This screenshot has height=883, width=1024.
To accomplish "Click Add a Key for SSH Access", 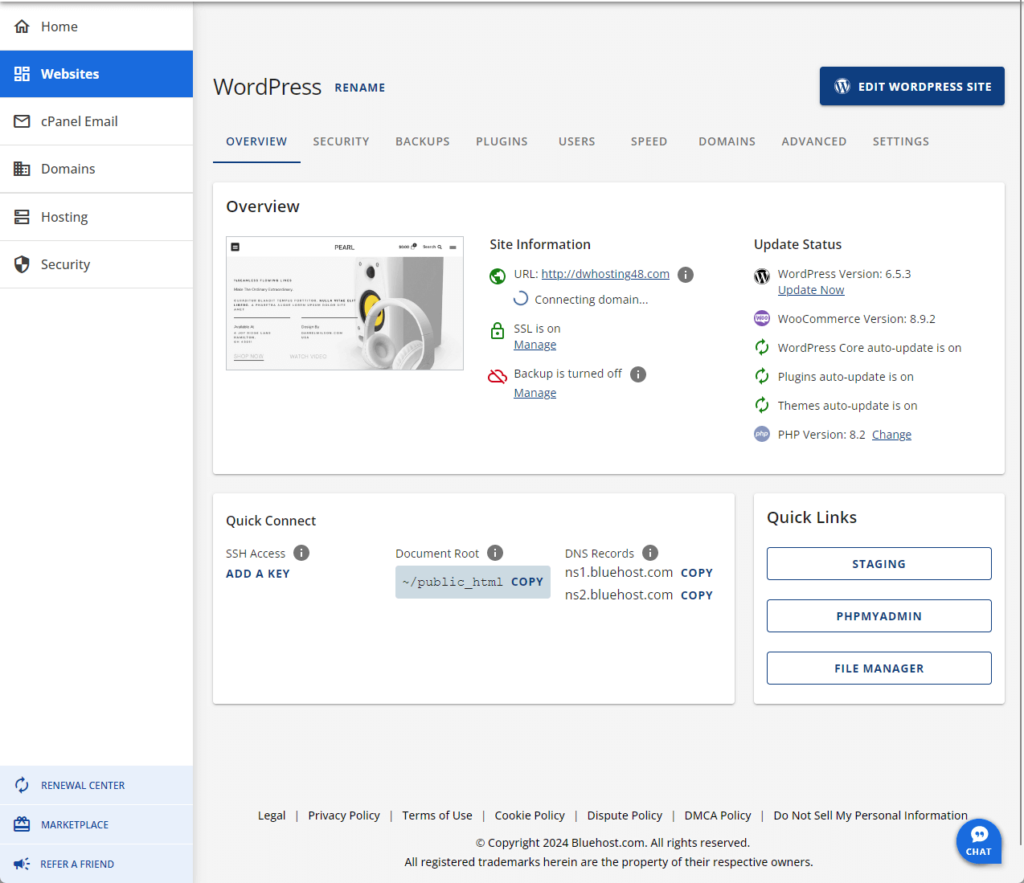I will point(258,573).
